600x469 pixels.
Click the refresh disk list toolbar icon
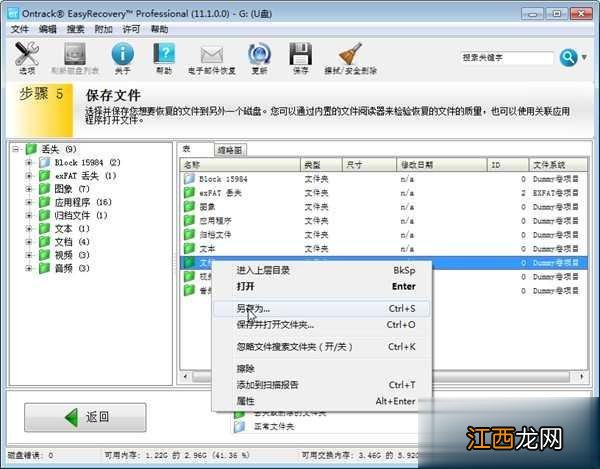tap(75, 54)
